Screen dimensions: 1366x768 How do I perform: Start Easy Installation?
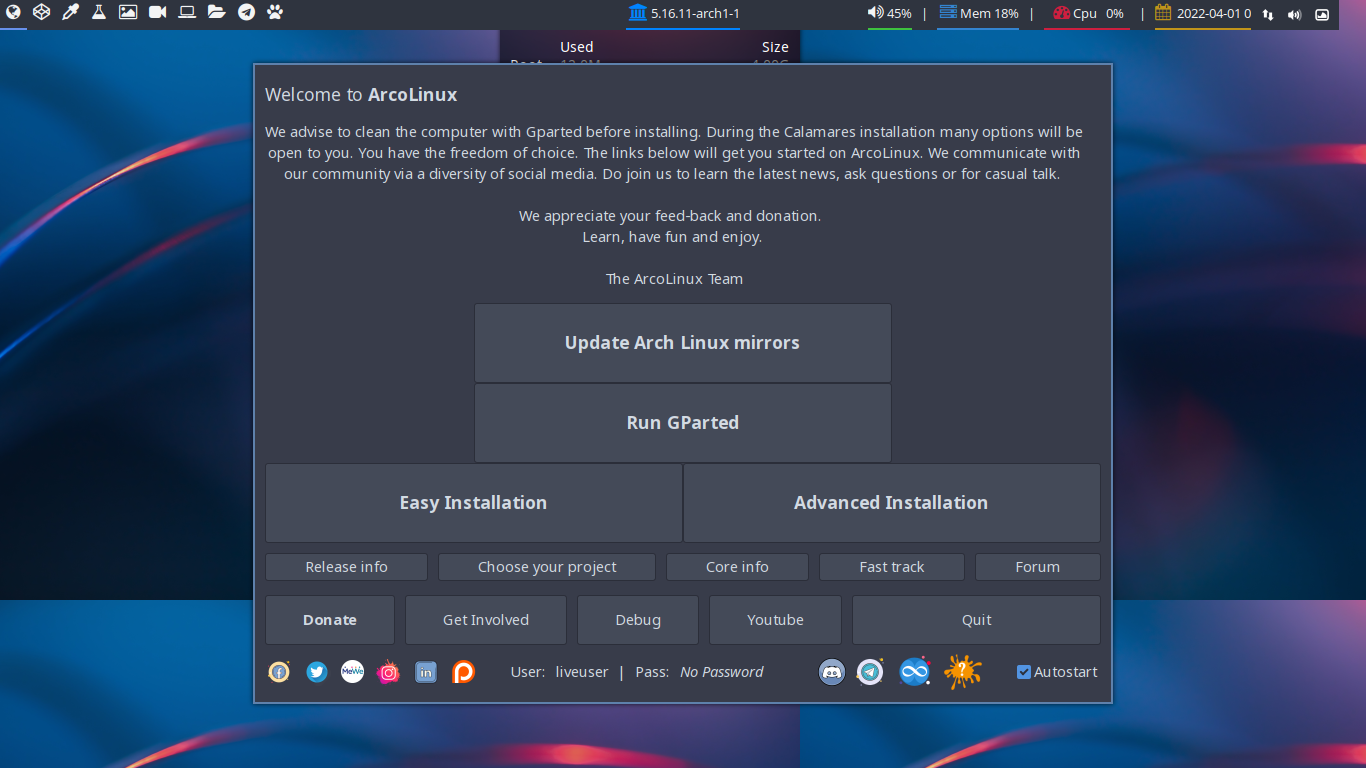point(473,503)
